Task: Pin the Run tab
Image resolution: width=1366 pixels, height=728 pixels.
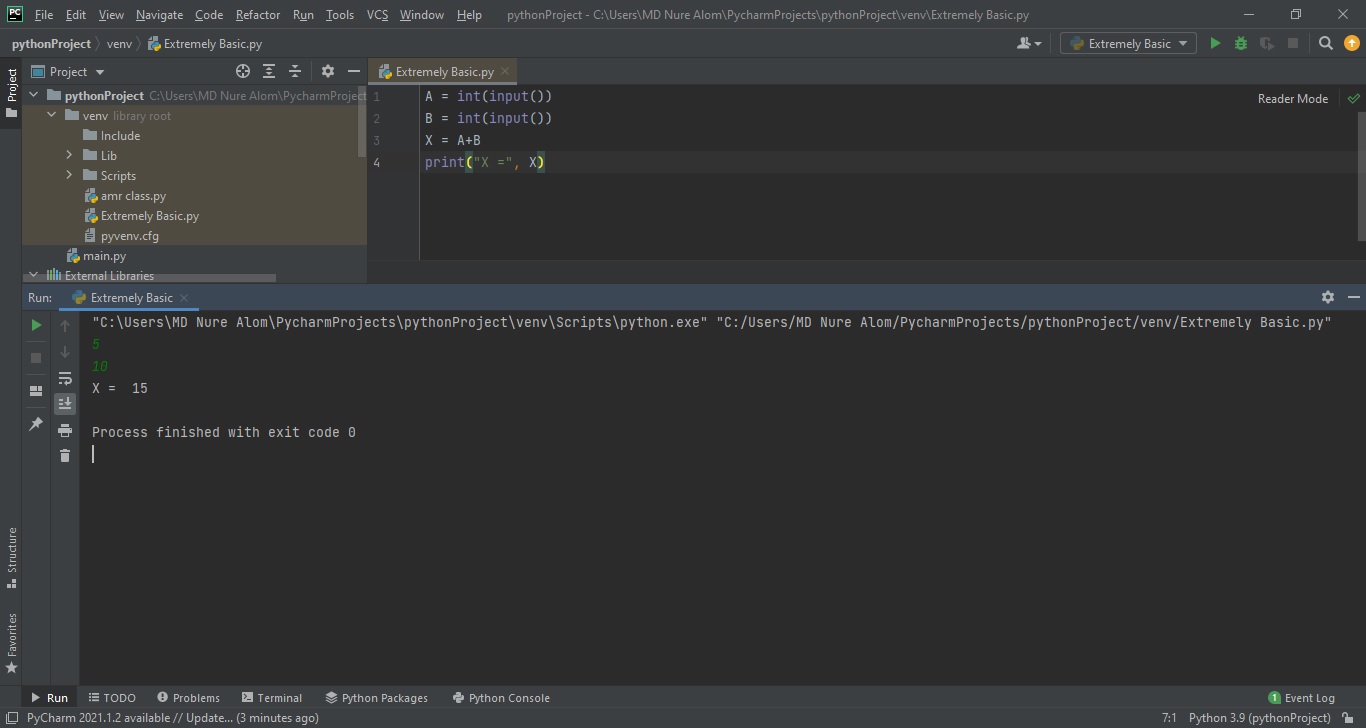Action: click(x=36, y=424)
